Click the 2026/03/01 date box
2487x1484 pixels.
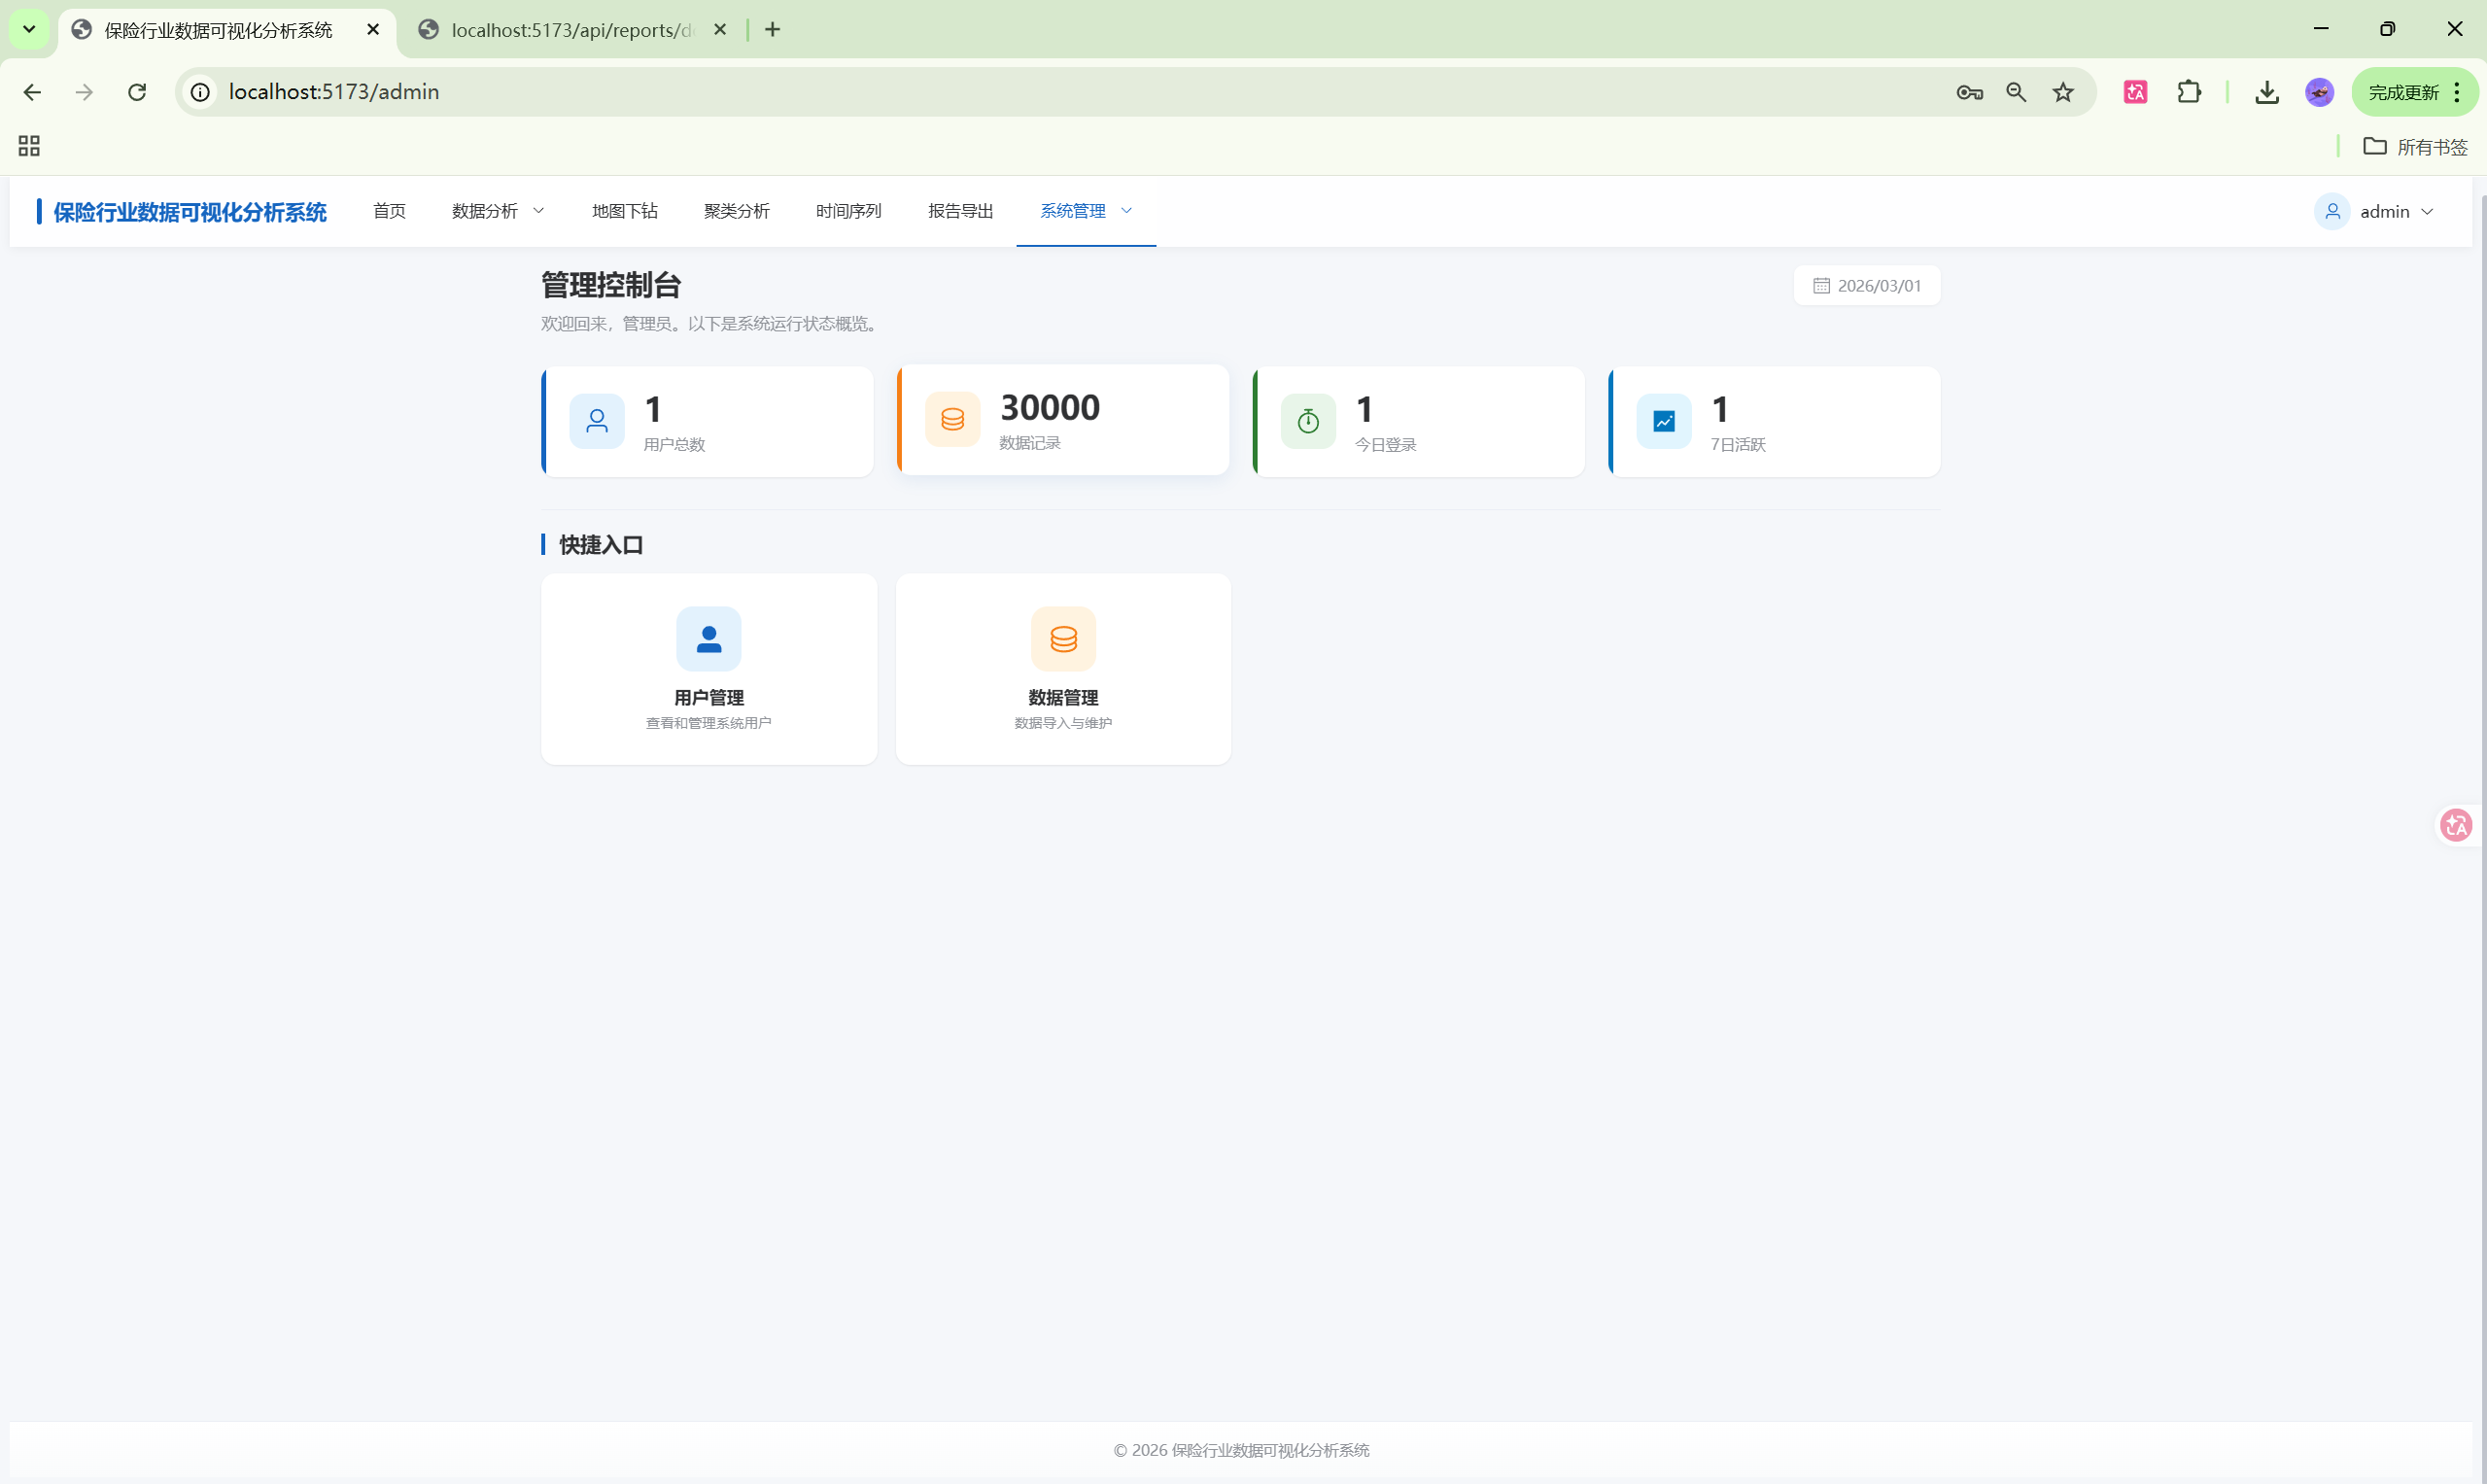pos(1867,286)
